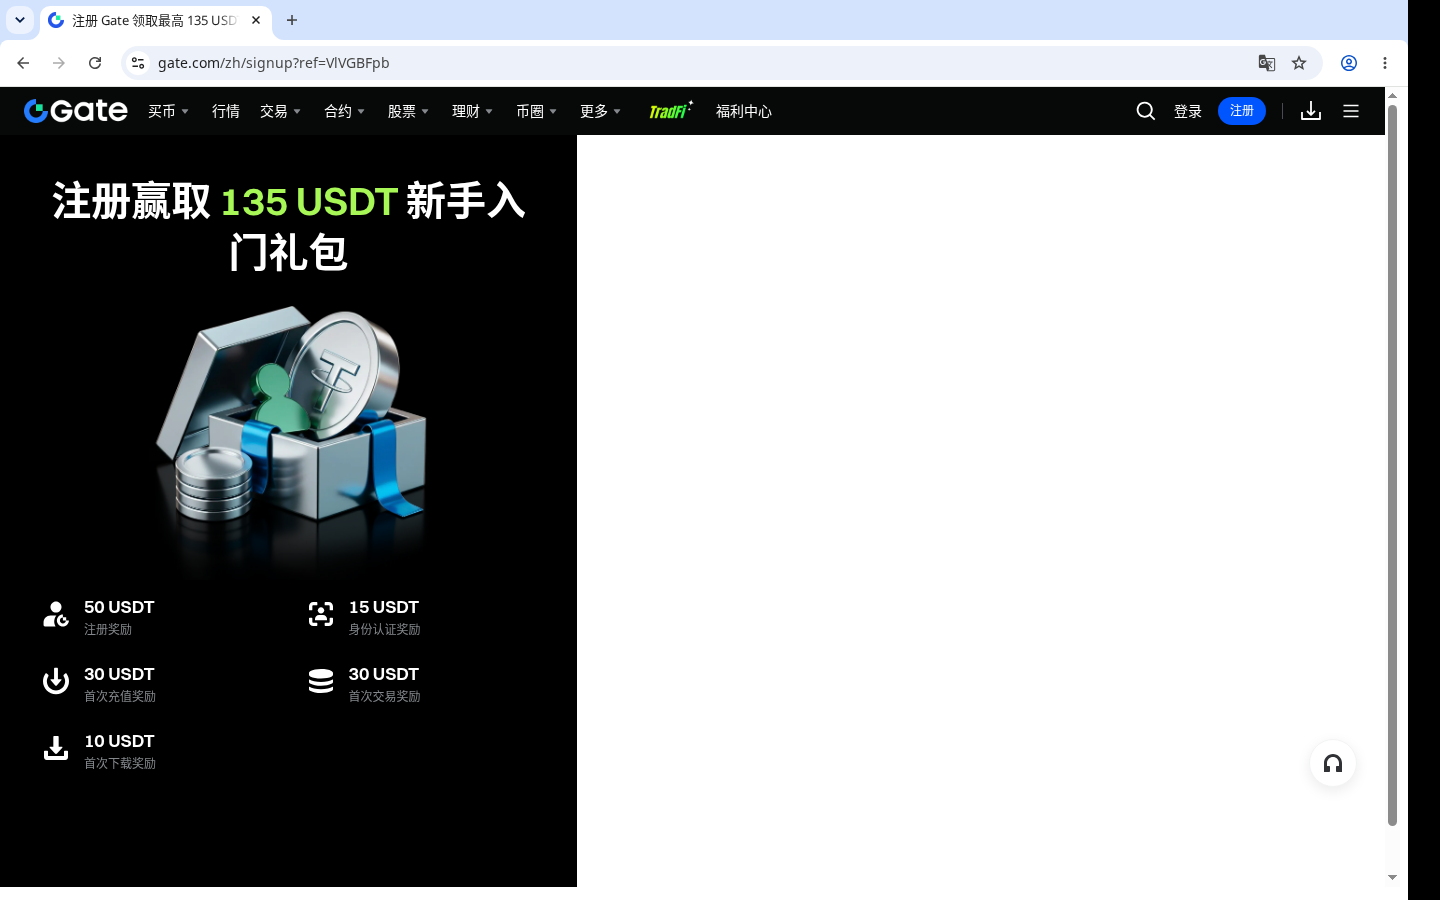
Task: Click the 30 USDT 首次充值奖励 text
Action: pyautogui.click(x=120, y=684)
